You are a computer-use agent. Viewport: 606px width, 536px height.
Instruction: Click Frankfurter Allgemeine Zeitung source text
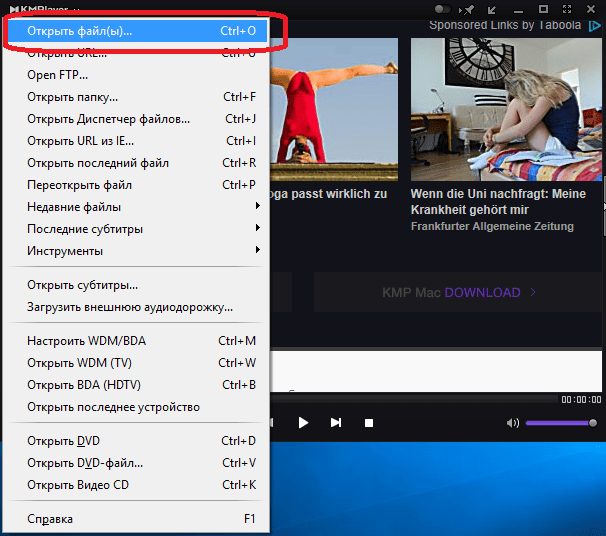(x=492, y=226)
